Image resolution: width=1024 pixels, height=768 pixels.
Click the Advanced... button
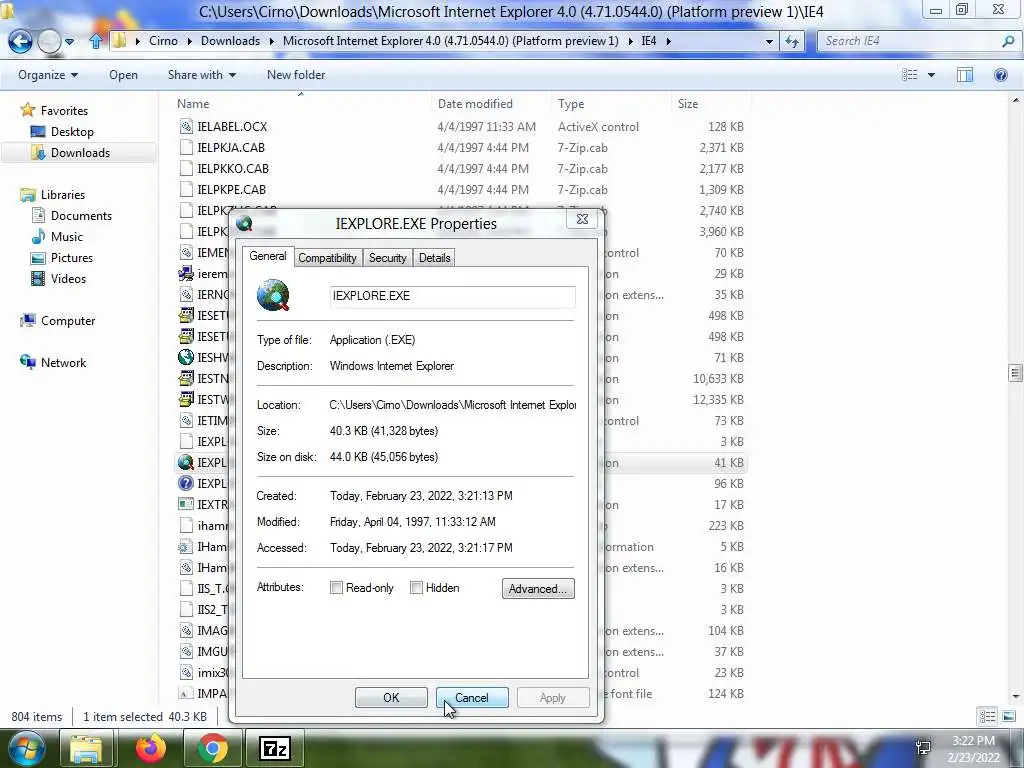(538, 588)
